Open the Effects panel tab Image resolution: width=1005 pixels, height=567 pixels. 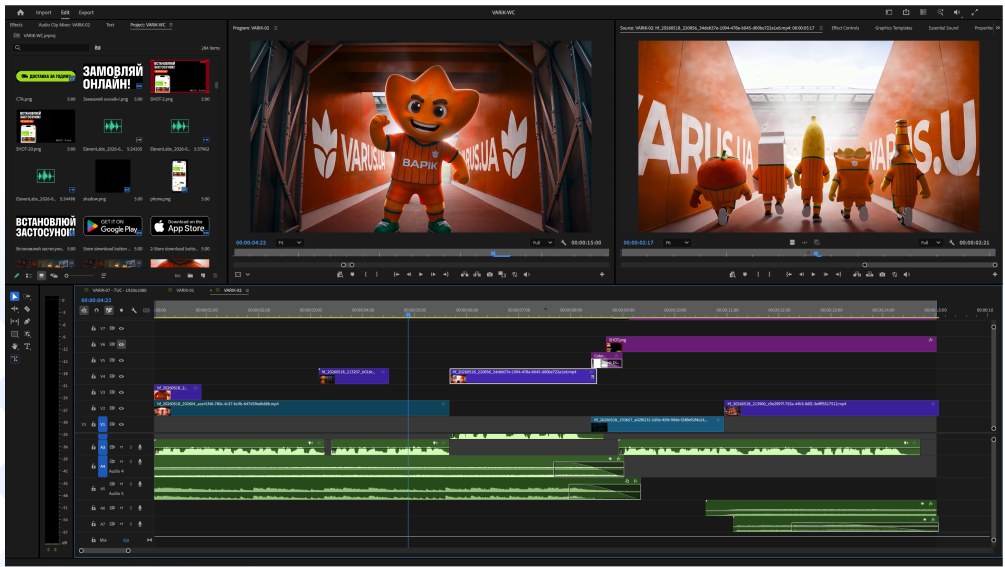point(16,25)
